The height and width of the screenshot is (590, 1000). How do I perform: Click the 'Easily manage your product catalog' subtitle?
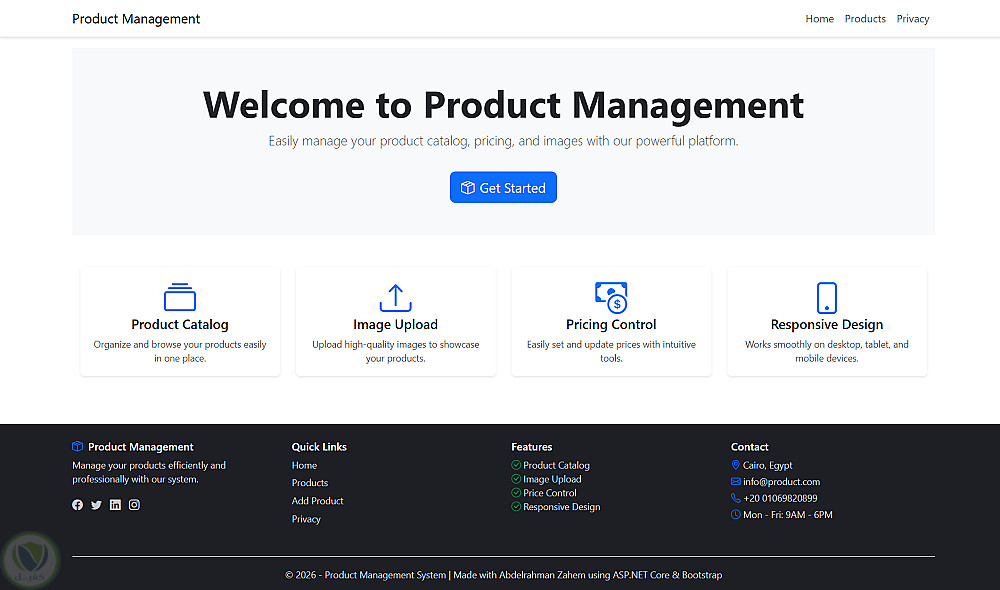pos(503,141)
